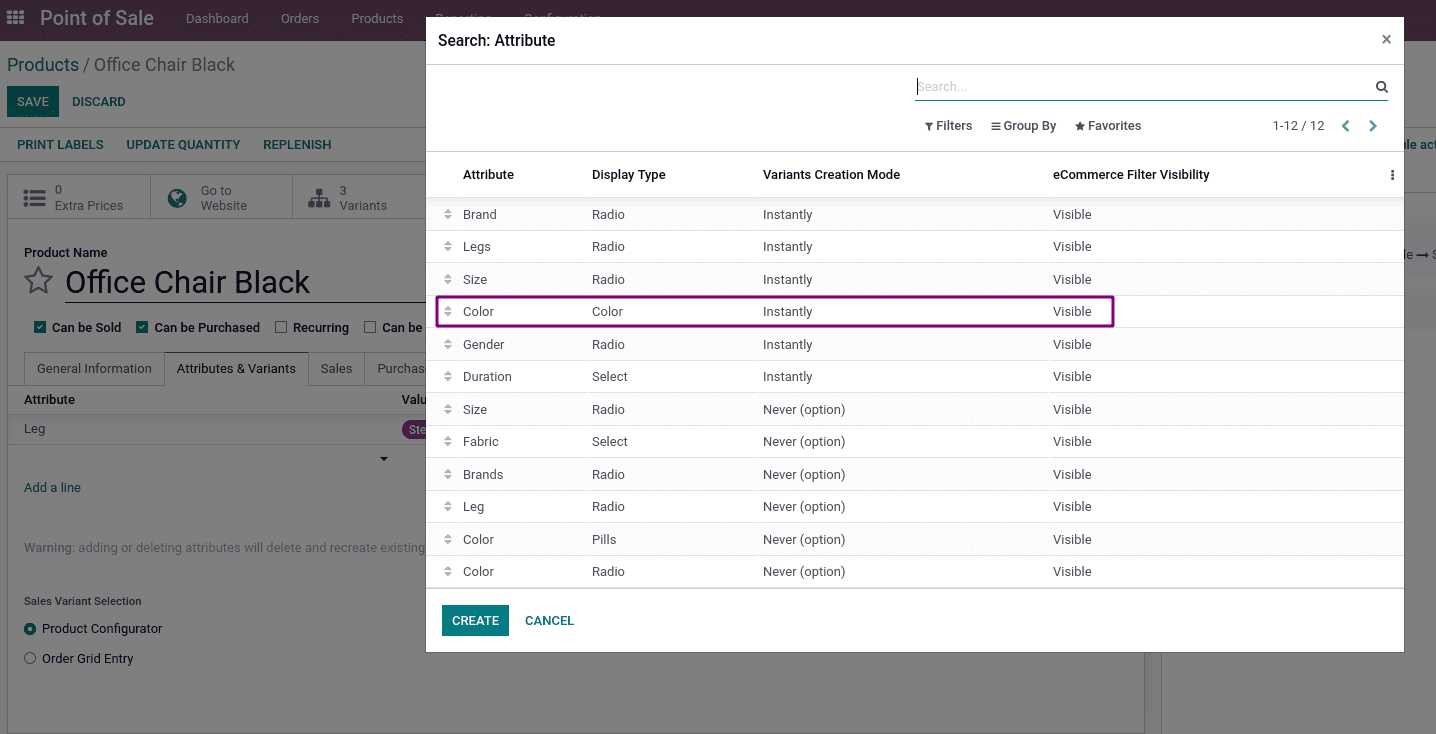Image resolution: width=1436 pixels, height=734 pixels.
Task: Open the Group By dropdown
Action: point(1023,126)
